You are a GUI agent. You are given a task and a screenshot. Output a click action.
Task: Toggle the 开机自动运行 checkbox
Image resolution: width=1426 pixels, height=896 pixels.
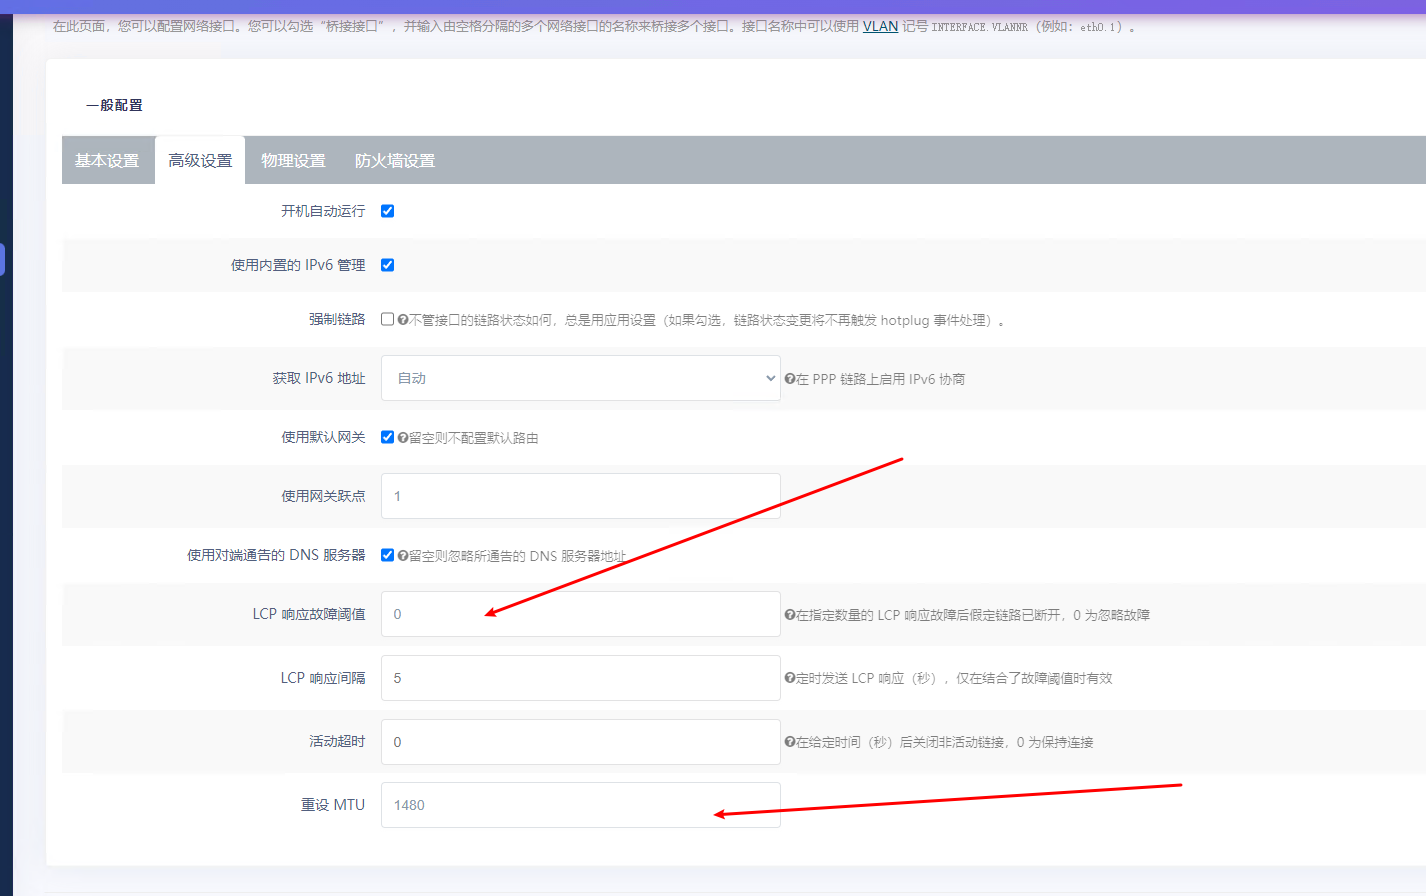click(388, 211)
